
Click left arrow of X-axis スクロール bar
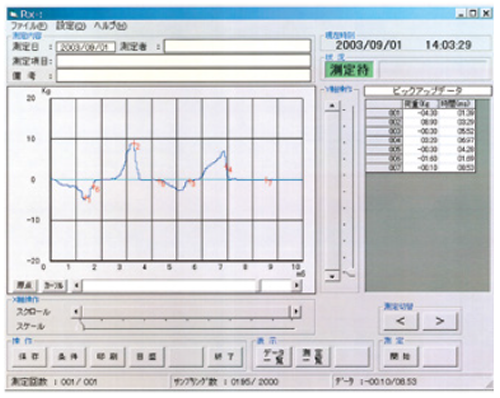point(76,312)
